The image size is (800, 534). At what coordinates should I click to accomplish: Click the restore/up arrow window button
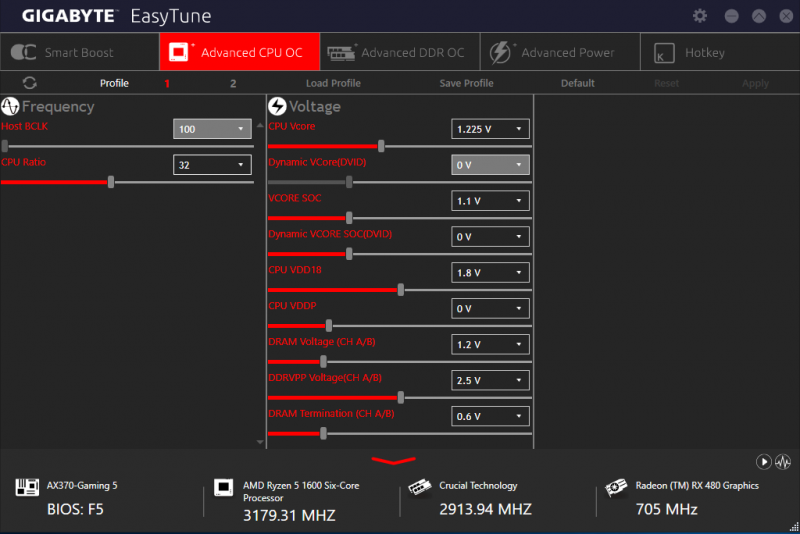(759, 16)
